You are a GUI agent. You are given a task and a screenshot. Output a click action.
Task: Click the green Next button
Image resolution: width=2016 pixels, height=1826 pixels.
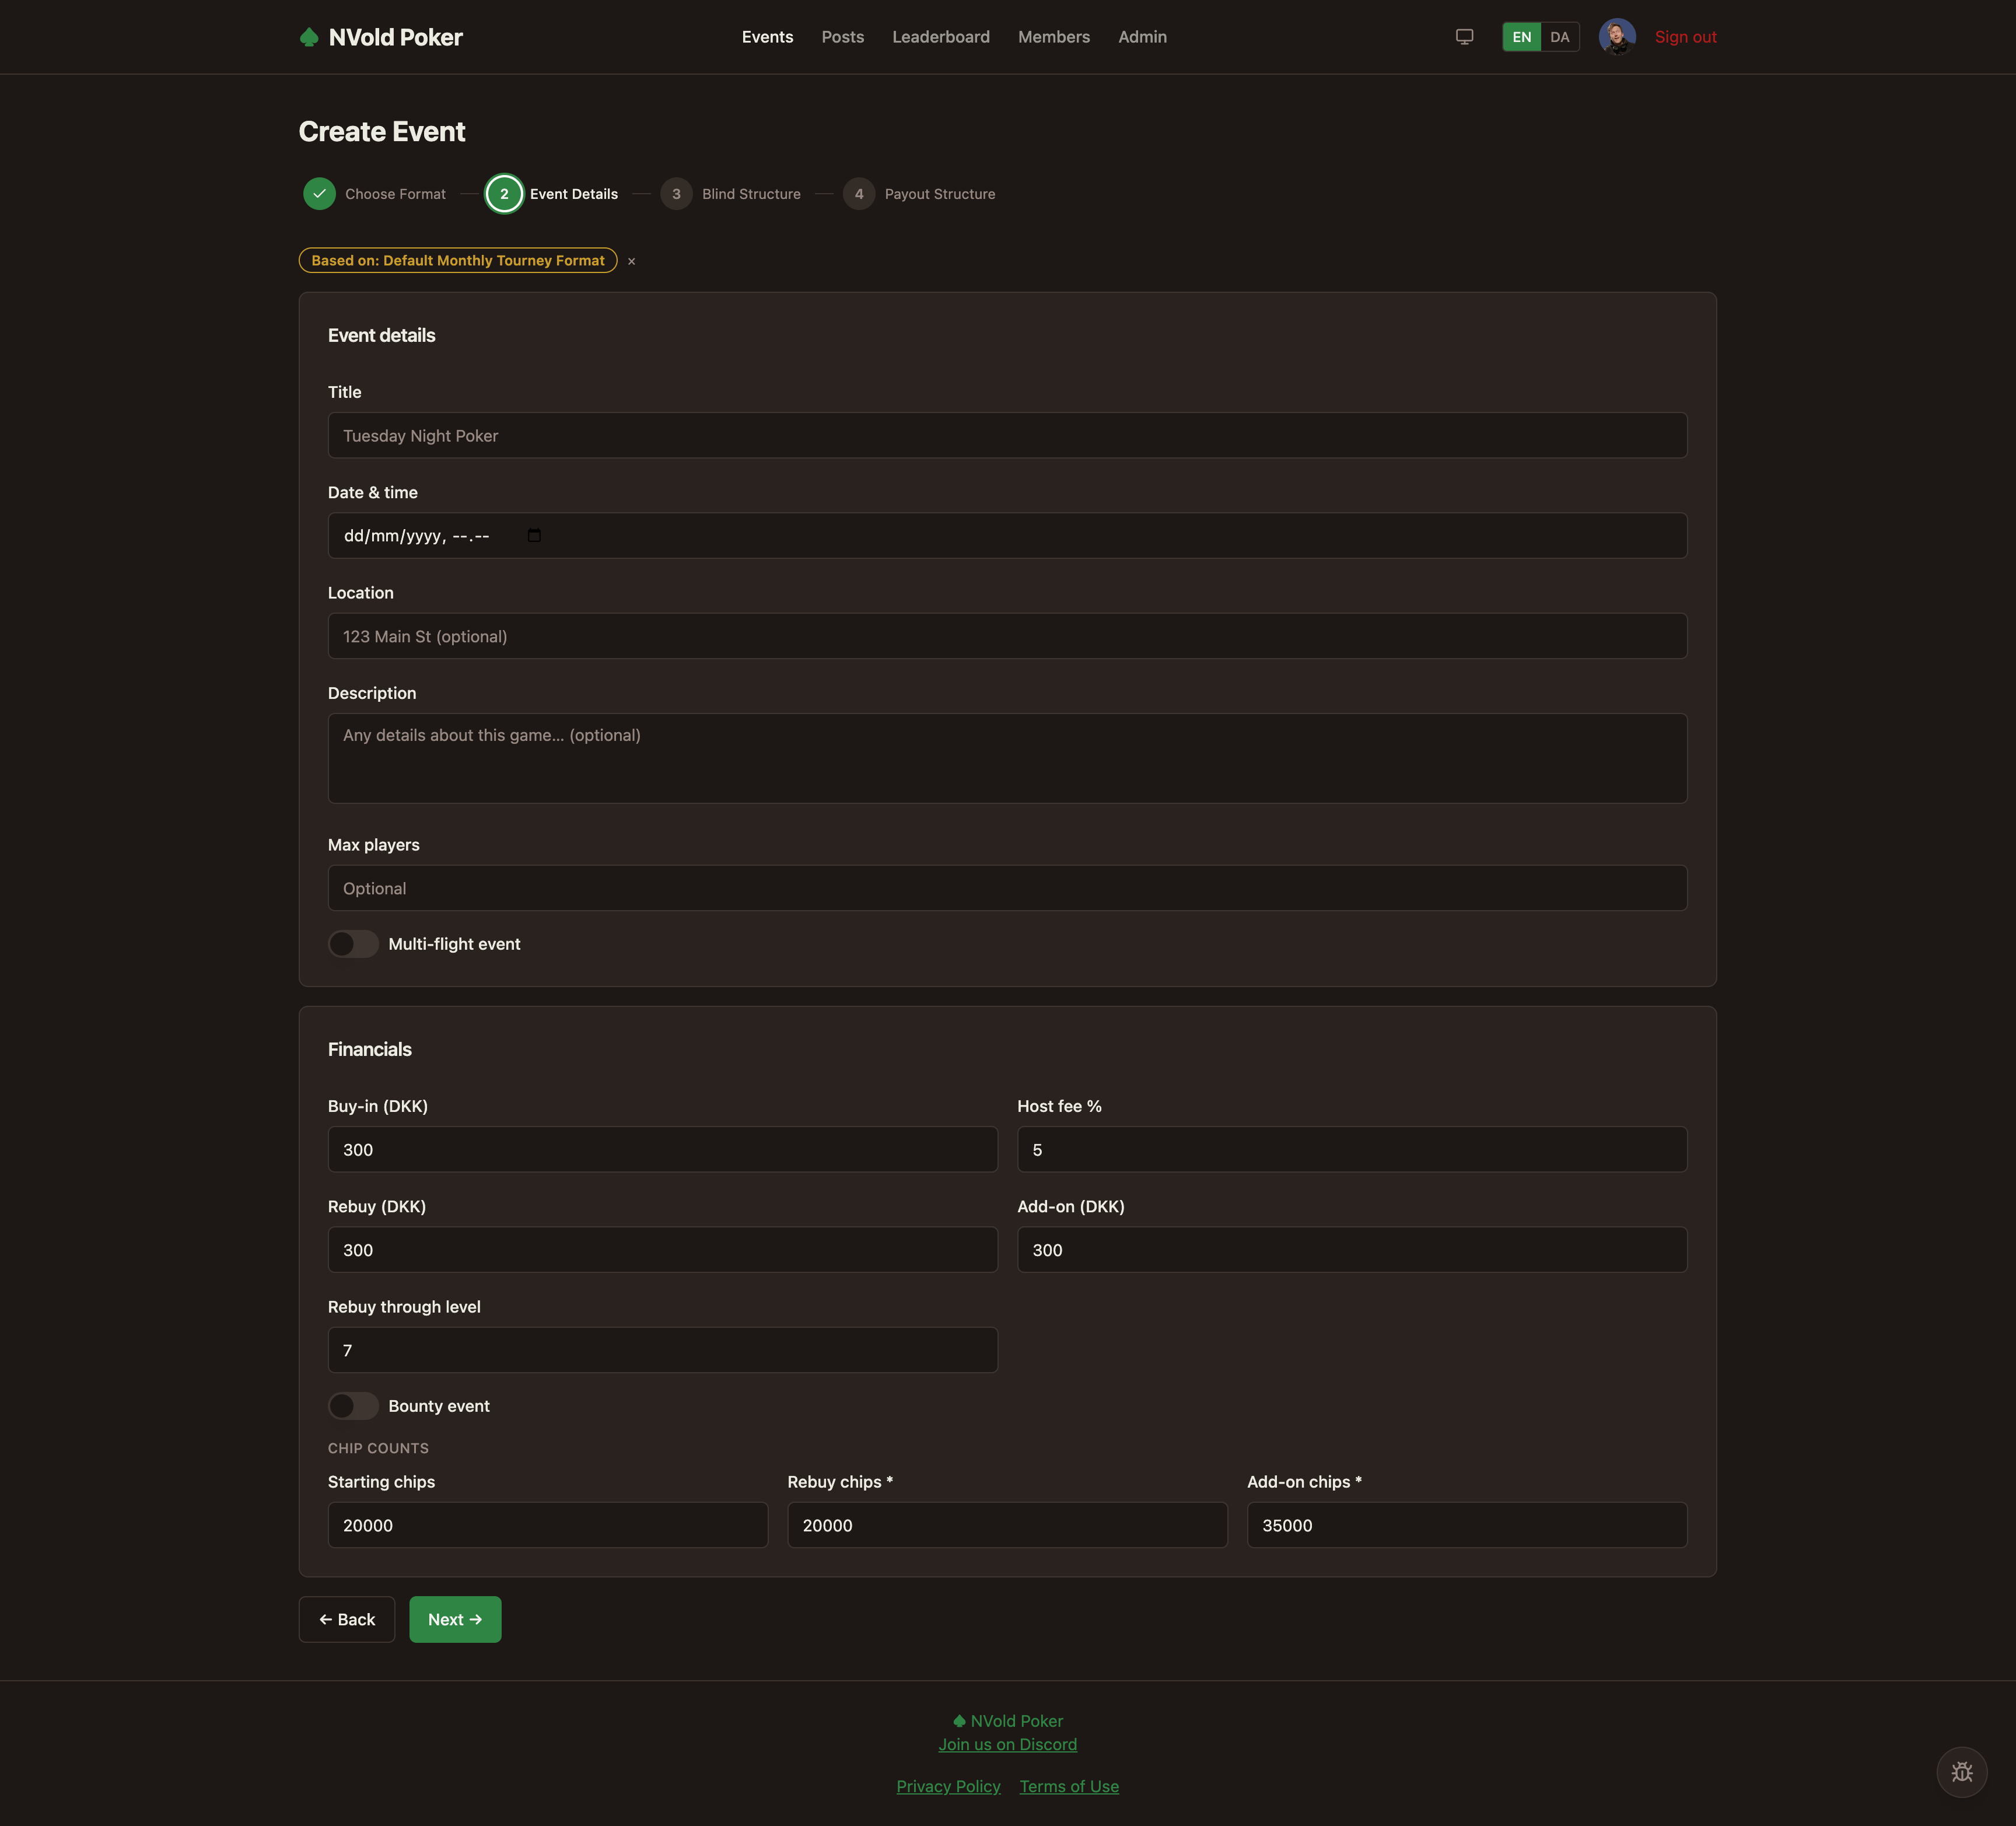tap(455, 1619)
